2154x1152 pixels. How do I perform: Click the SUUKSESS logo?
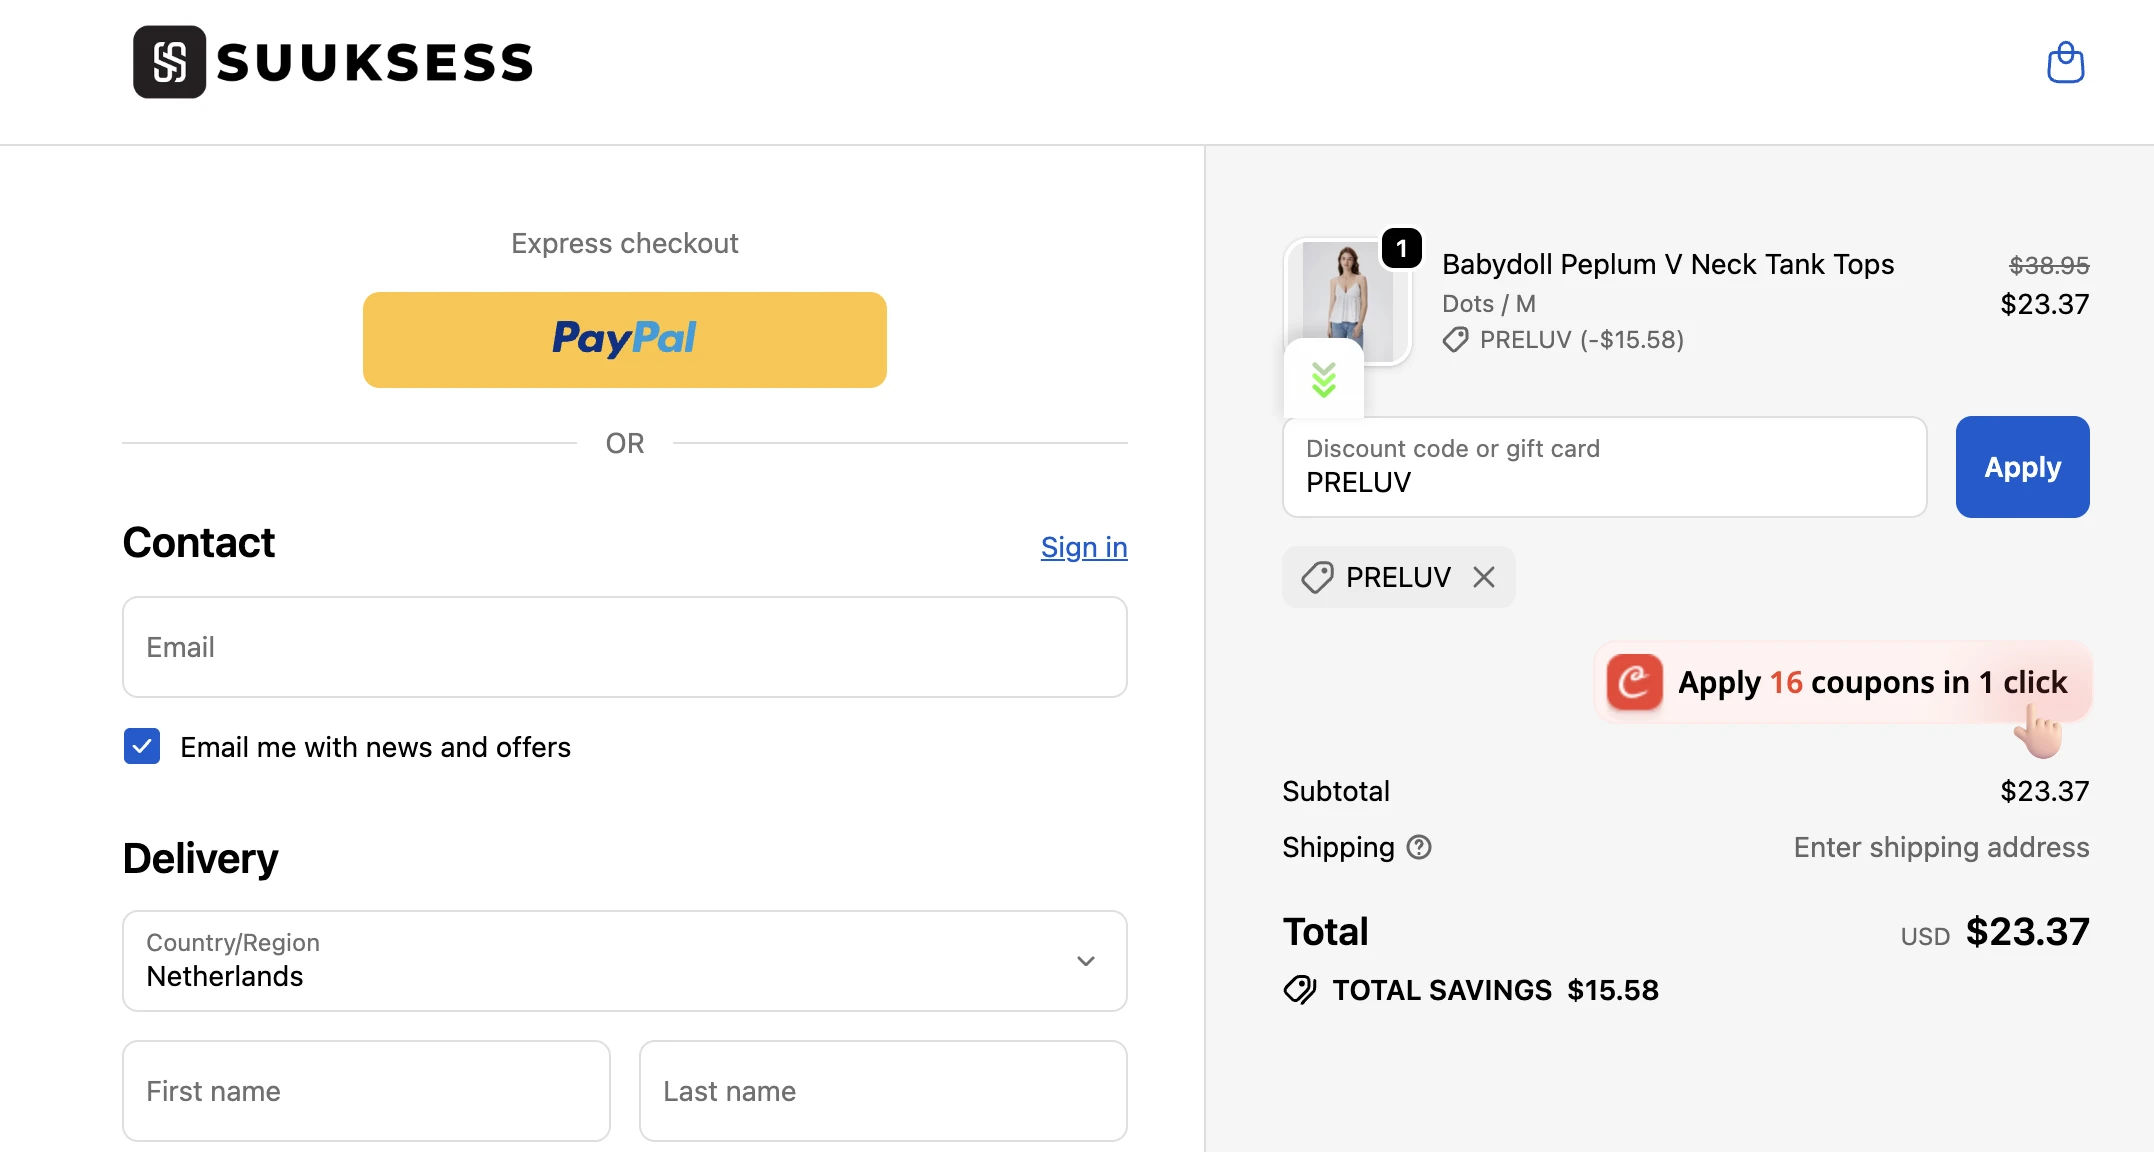(333, 62)
